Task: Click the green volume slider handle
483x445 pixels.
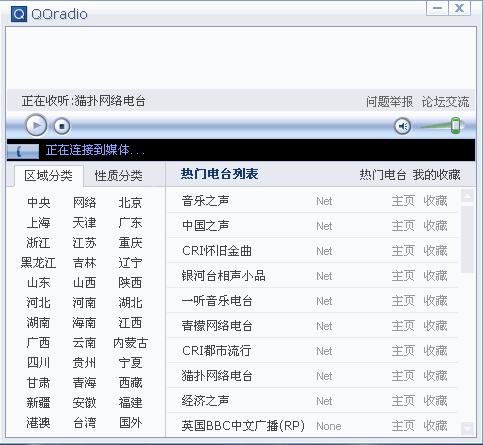Action: tap(456, 126)
